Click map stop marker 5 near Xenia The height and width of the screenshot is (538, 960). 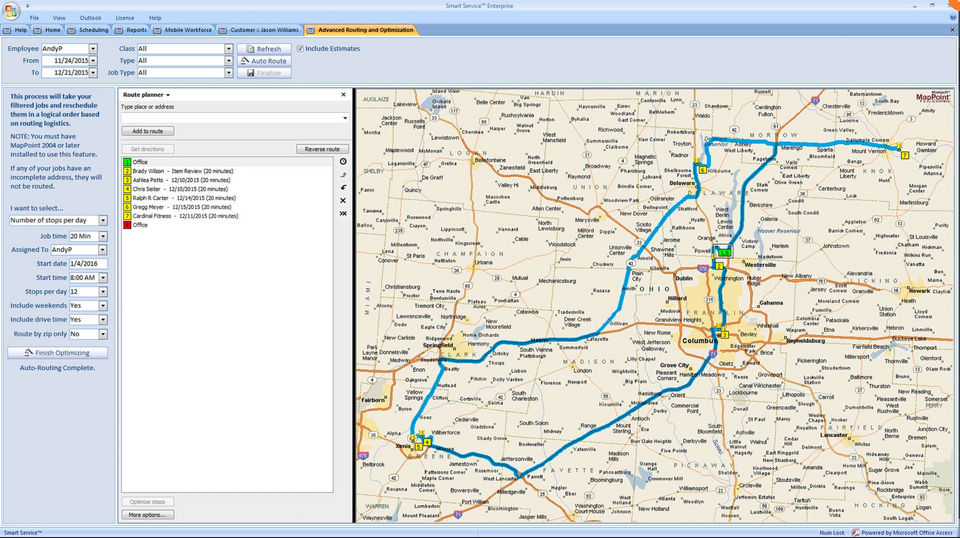pyautogui.click(x=418, y=447)
